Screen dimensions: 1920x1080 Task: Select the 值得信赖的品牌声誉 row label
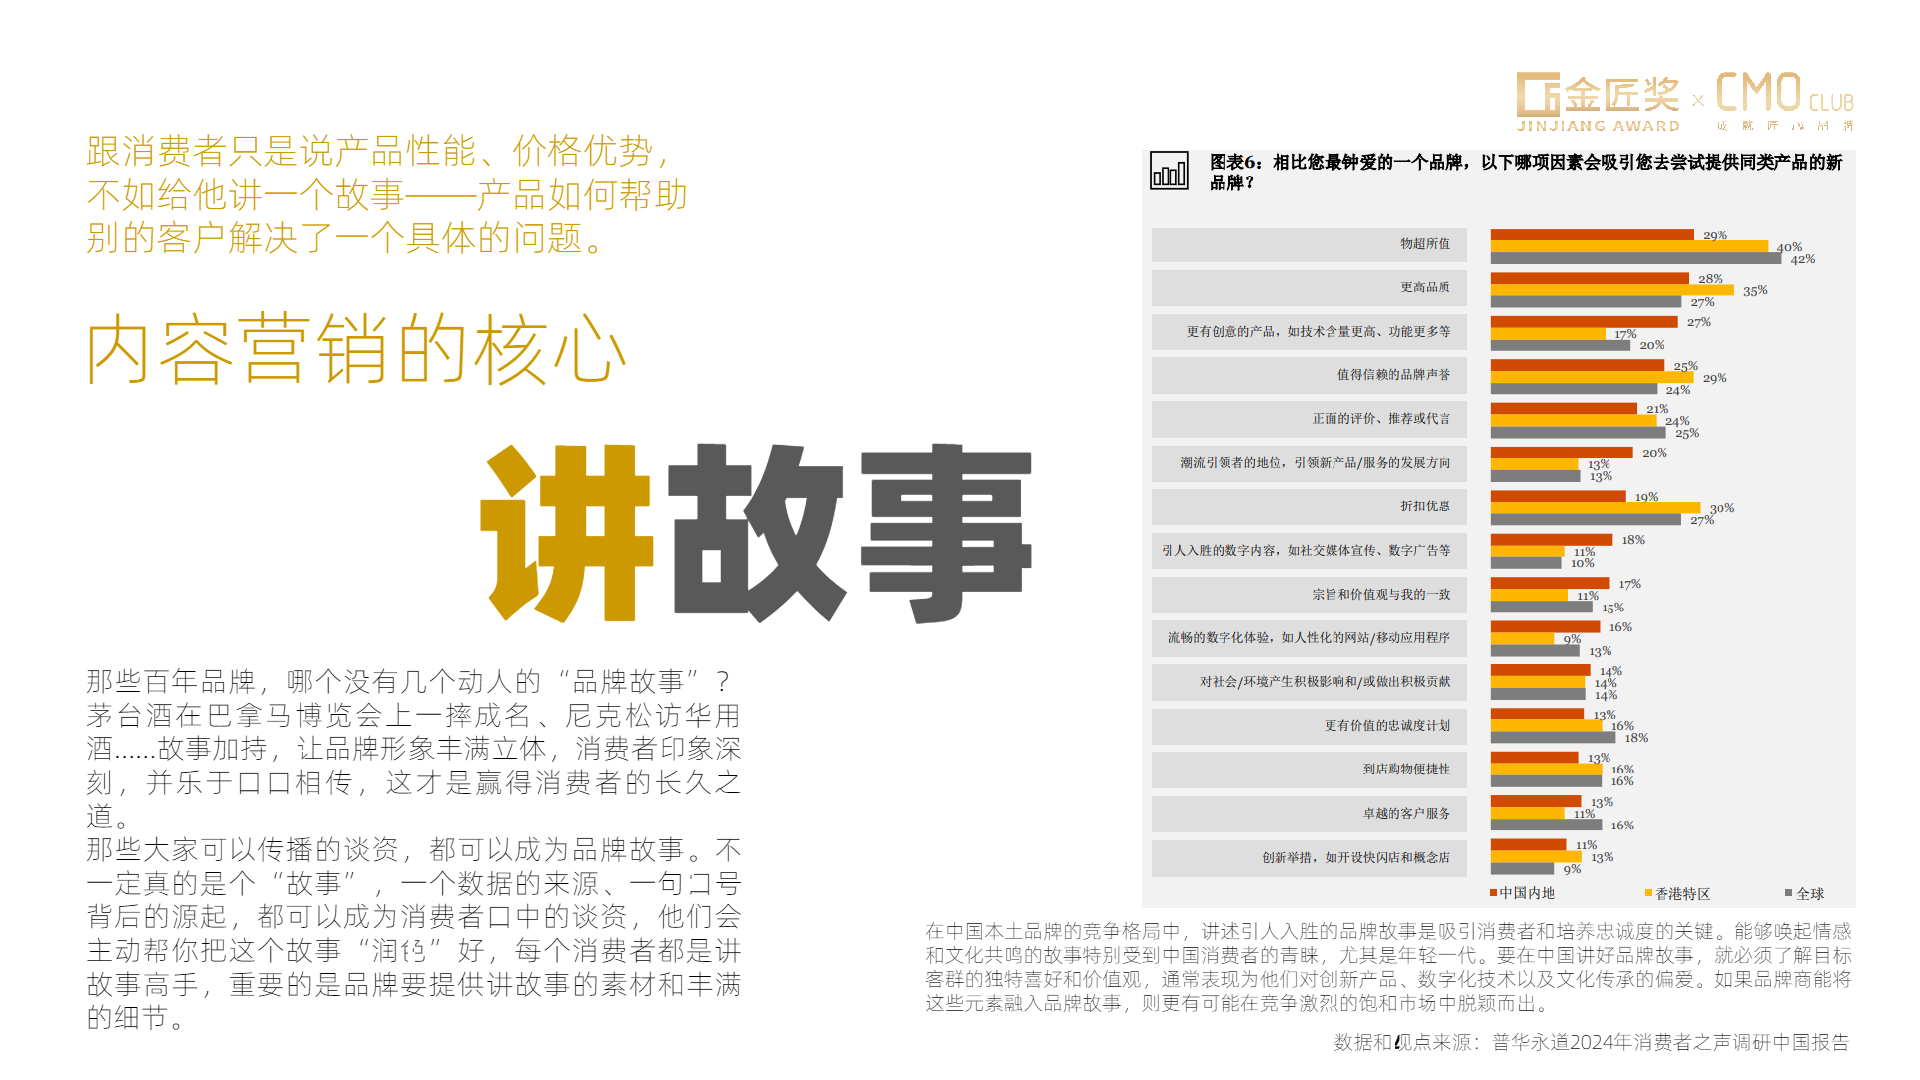point(1309,375)
